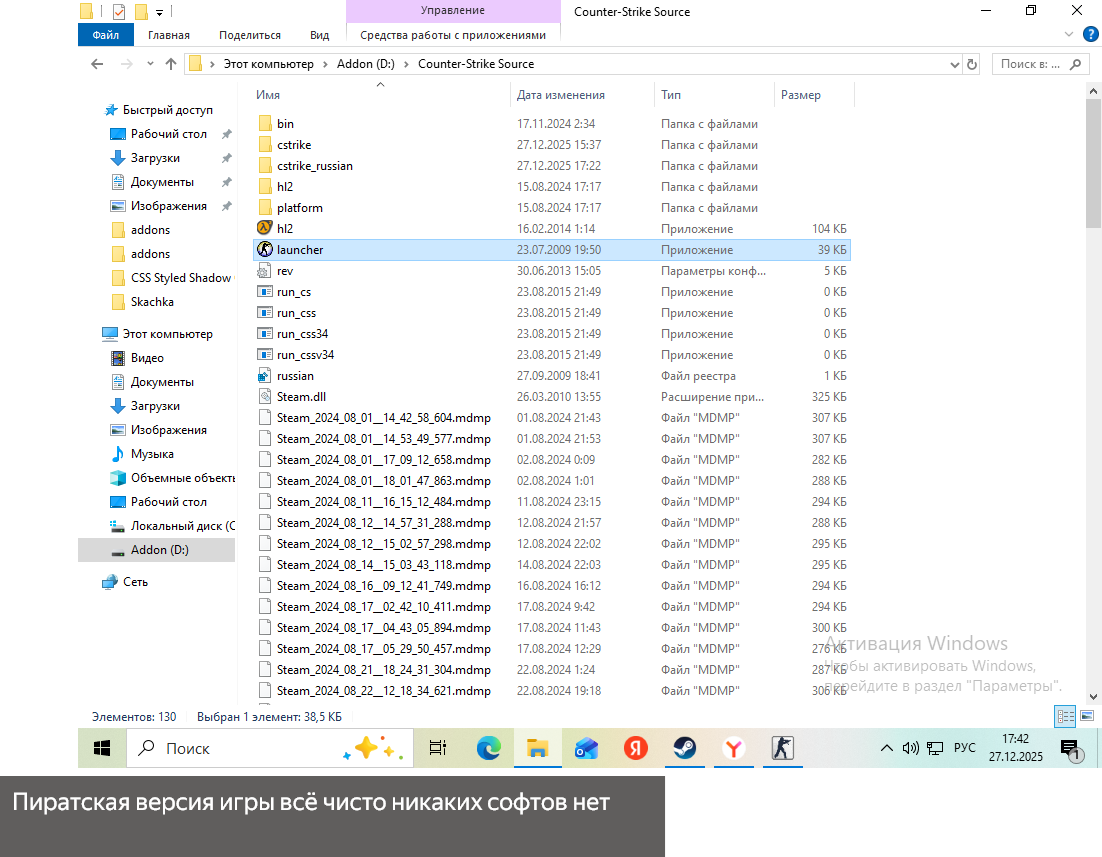Select Сеть in navigation pane
1102x857 pixels.
tap(135, 581)
